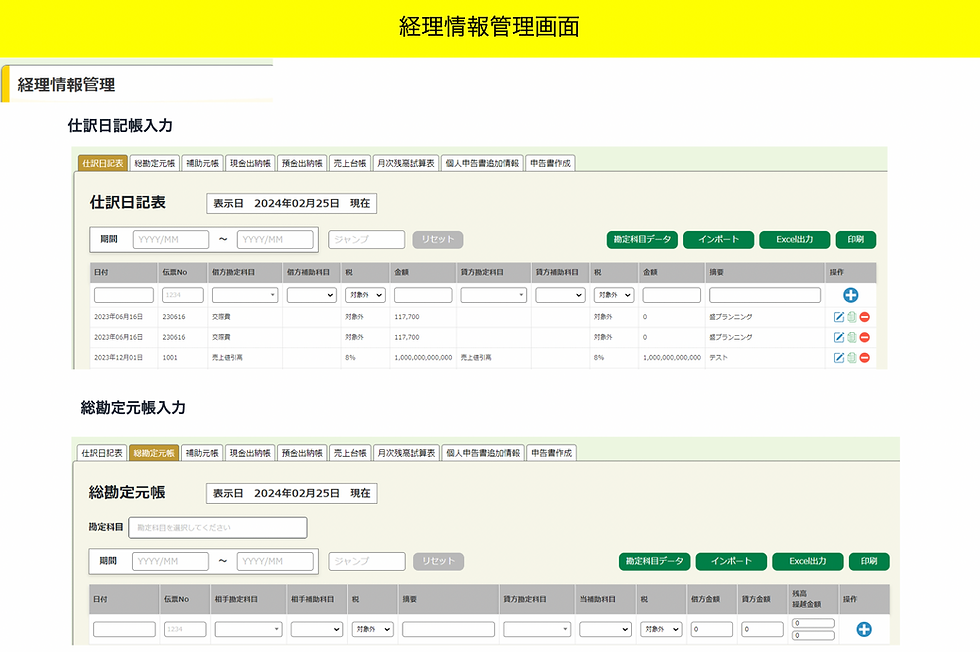The image size is (980, 652).
Task: Click インポート button in 仕訳日記表 panel
Action: click(x=718, y=239)
